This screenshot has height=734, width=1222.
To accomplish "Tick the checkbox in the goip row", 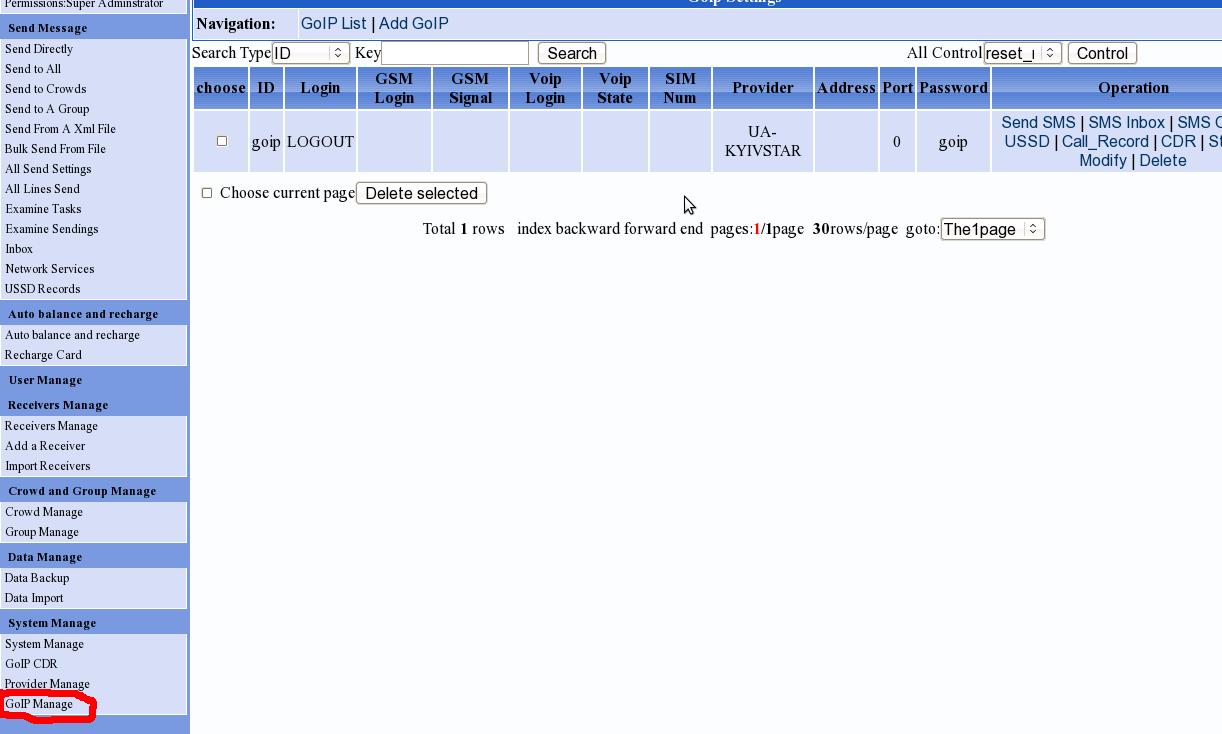I will (222, 141).
